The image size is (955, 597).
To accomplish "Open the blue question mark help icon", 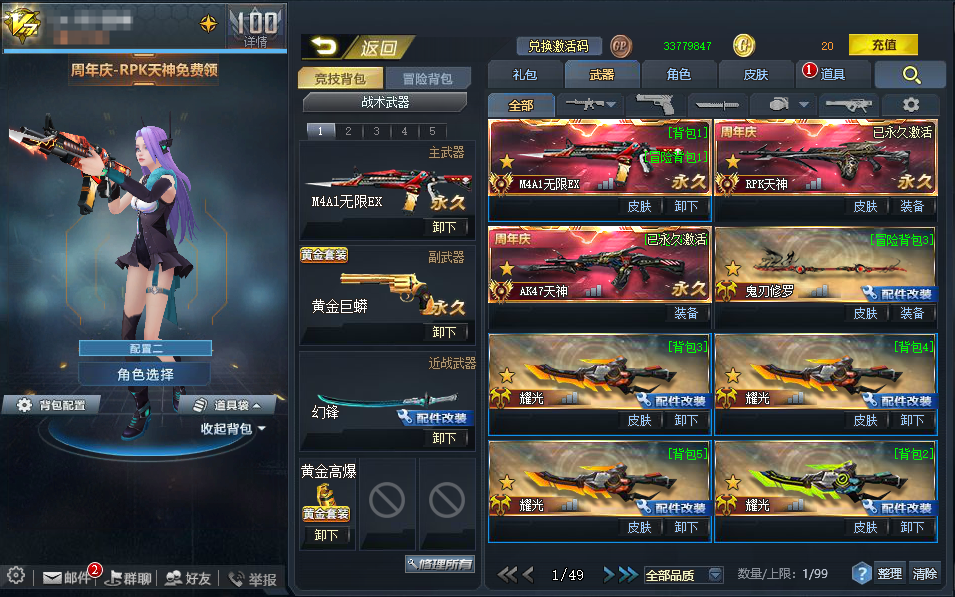I will [861, 573].
